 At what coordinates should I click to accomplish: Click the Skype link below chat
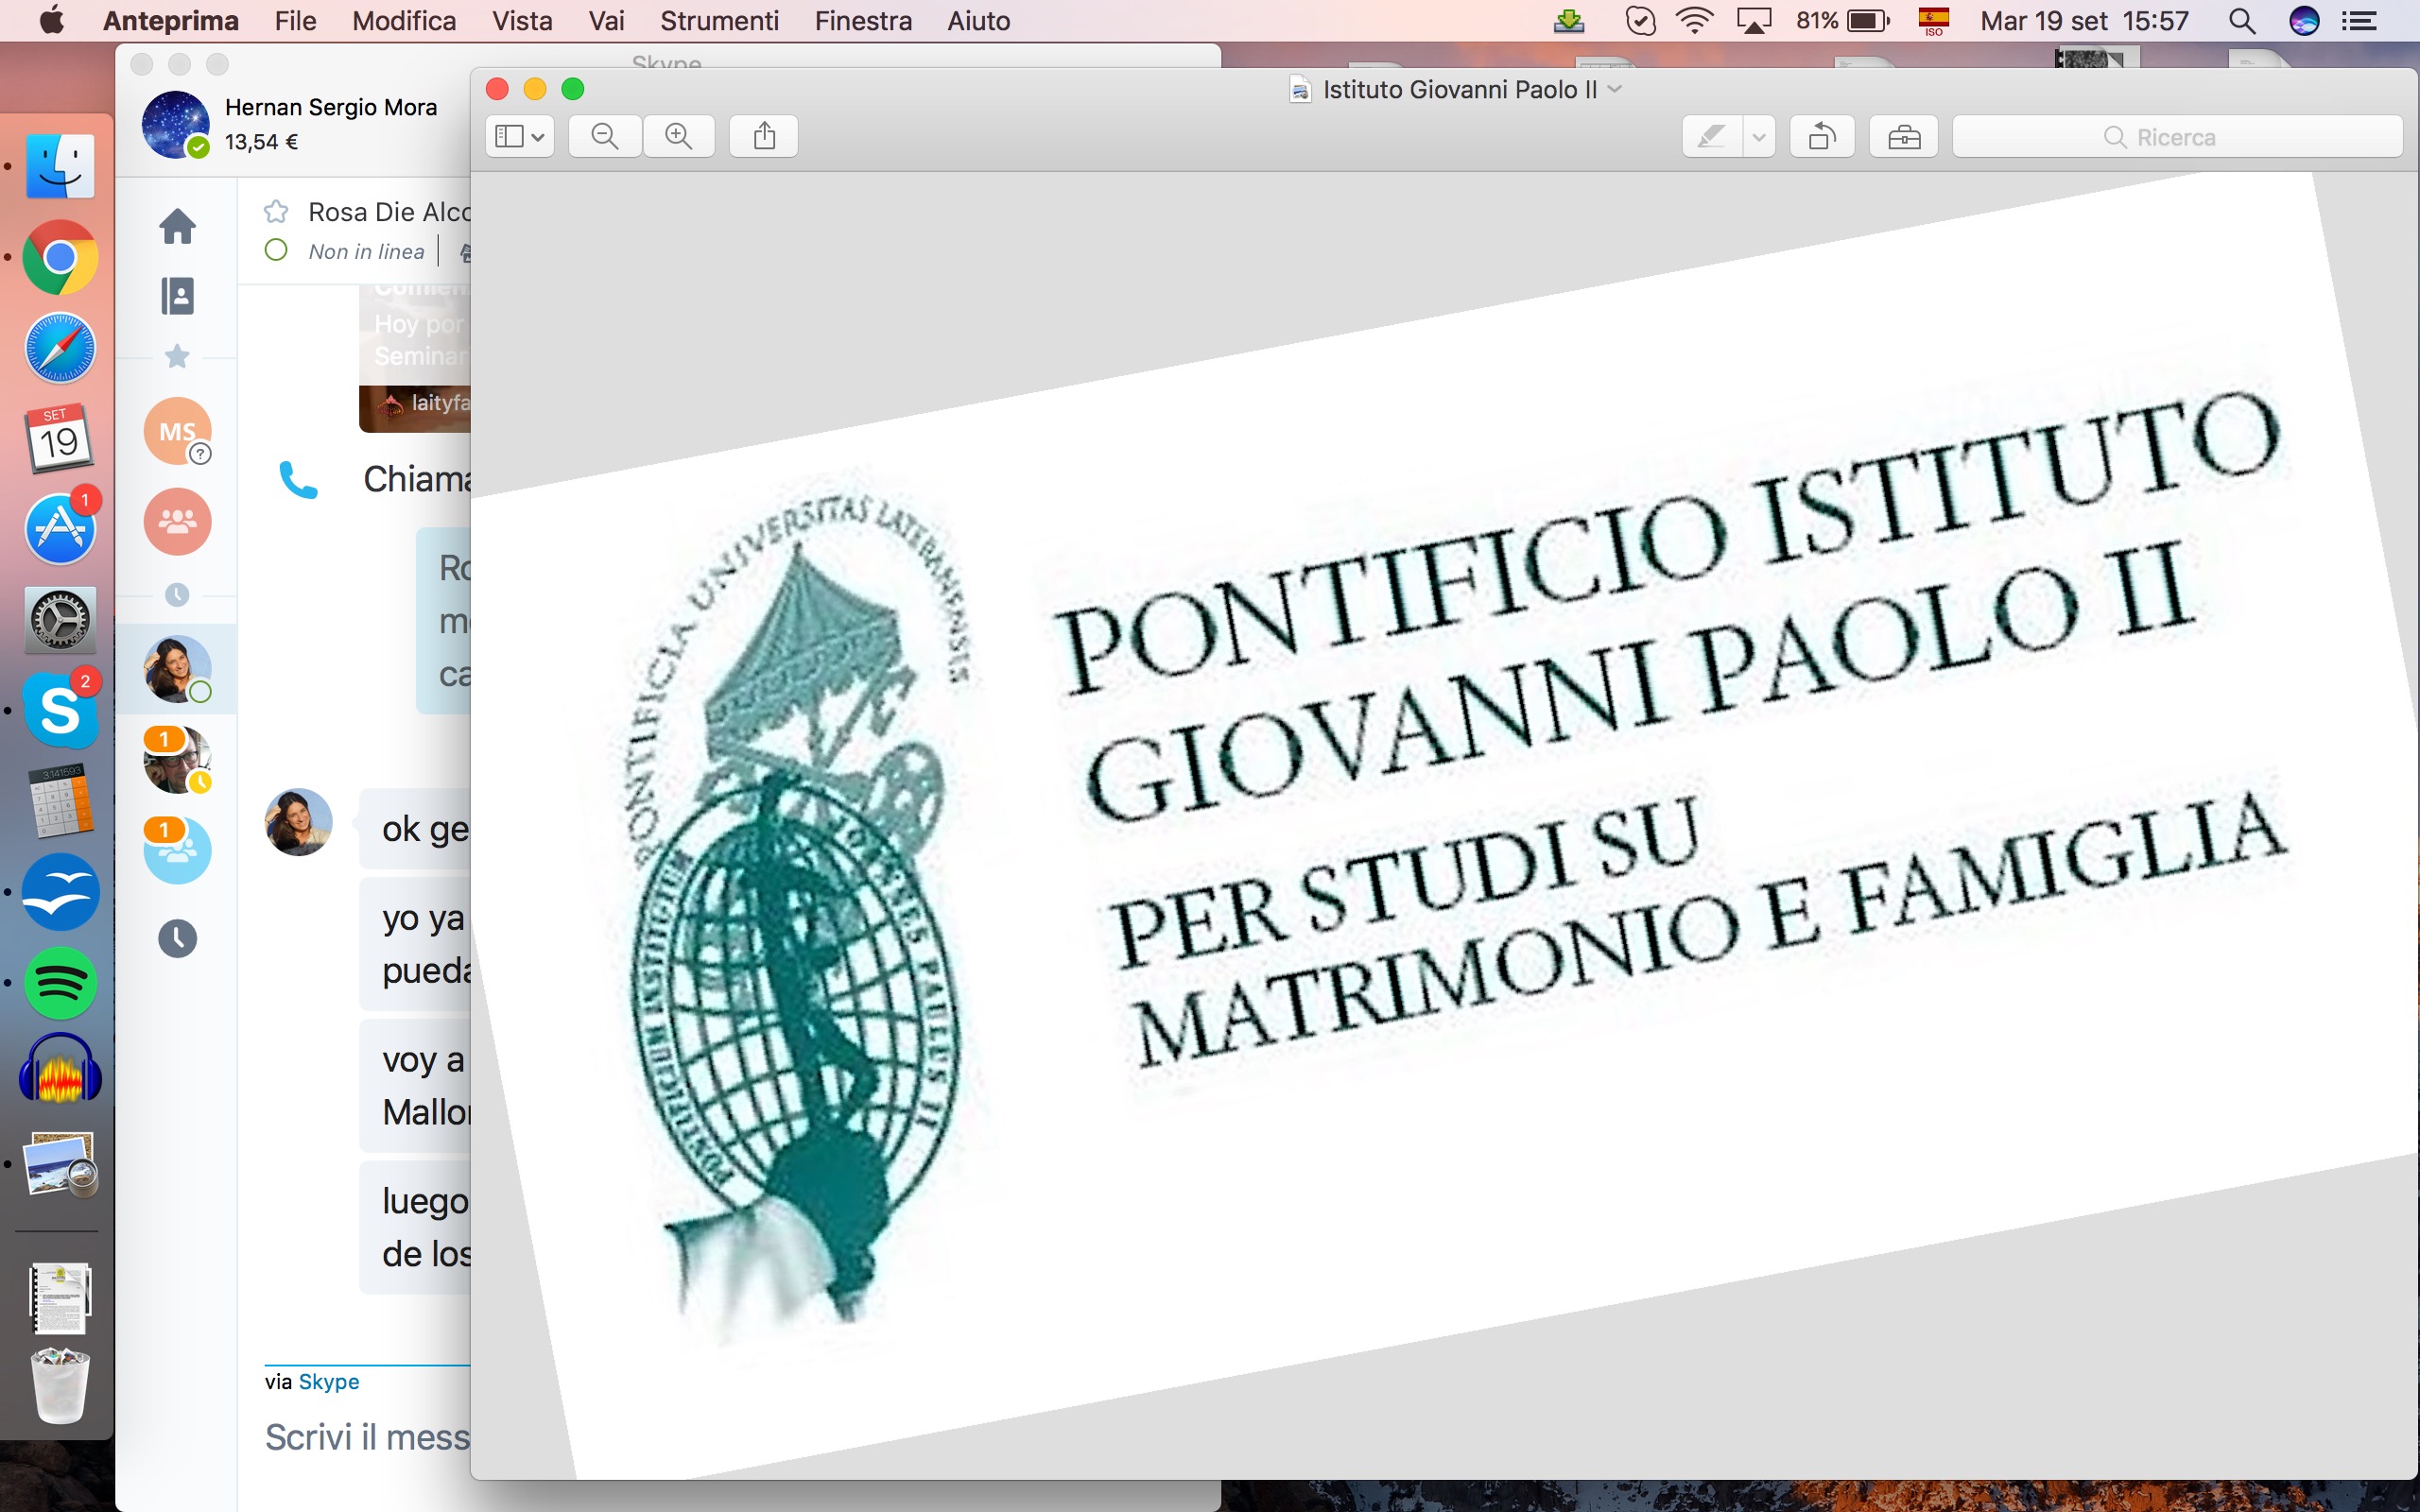328,1381
